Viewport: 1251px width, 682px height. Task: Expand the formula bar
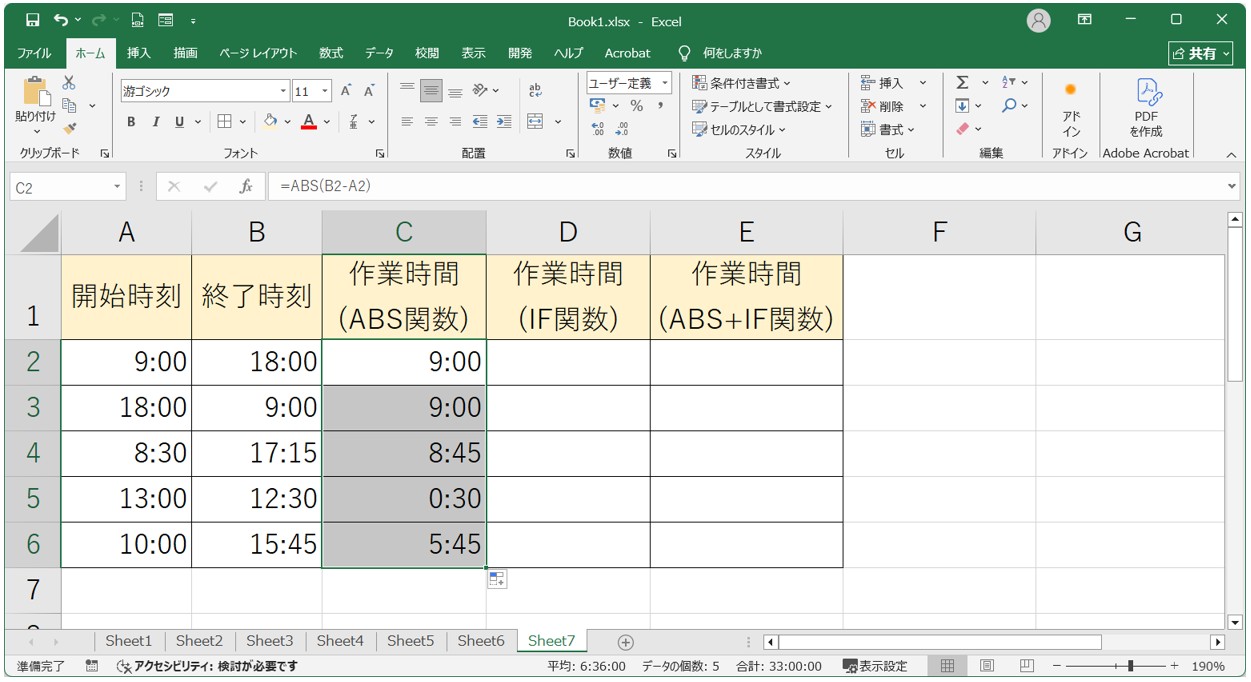(x=1231, y=187)
